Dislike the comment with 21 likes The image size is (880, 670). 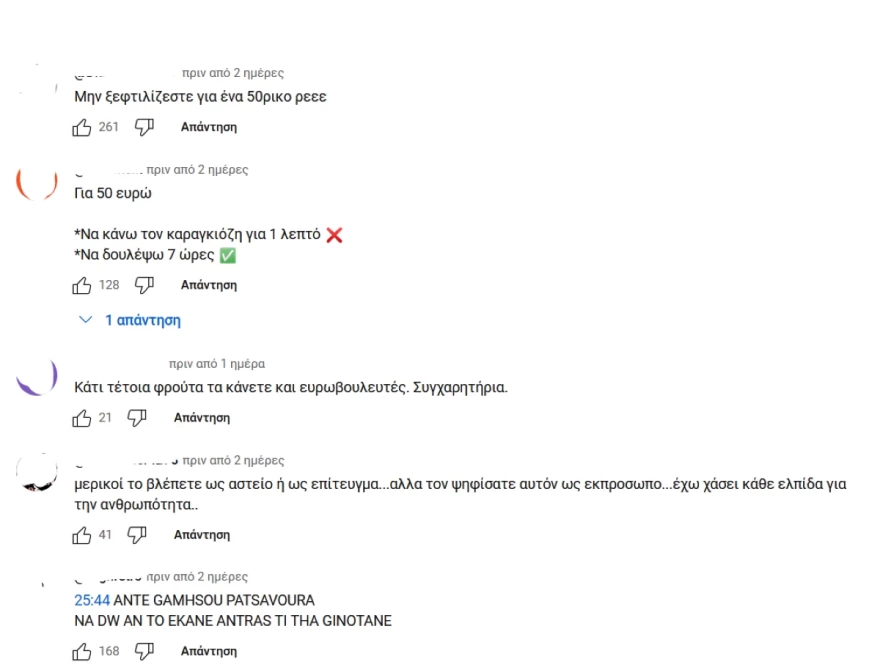tap(137, 417)
